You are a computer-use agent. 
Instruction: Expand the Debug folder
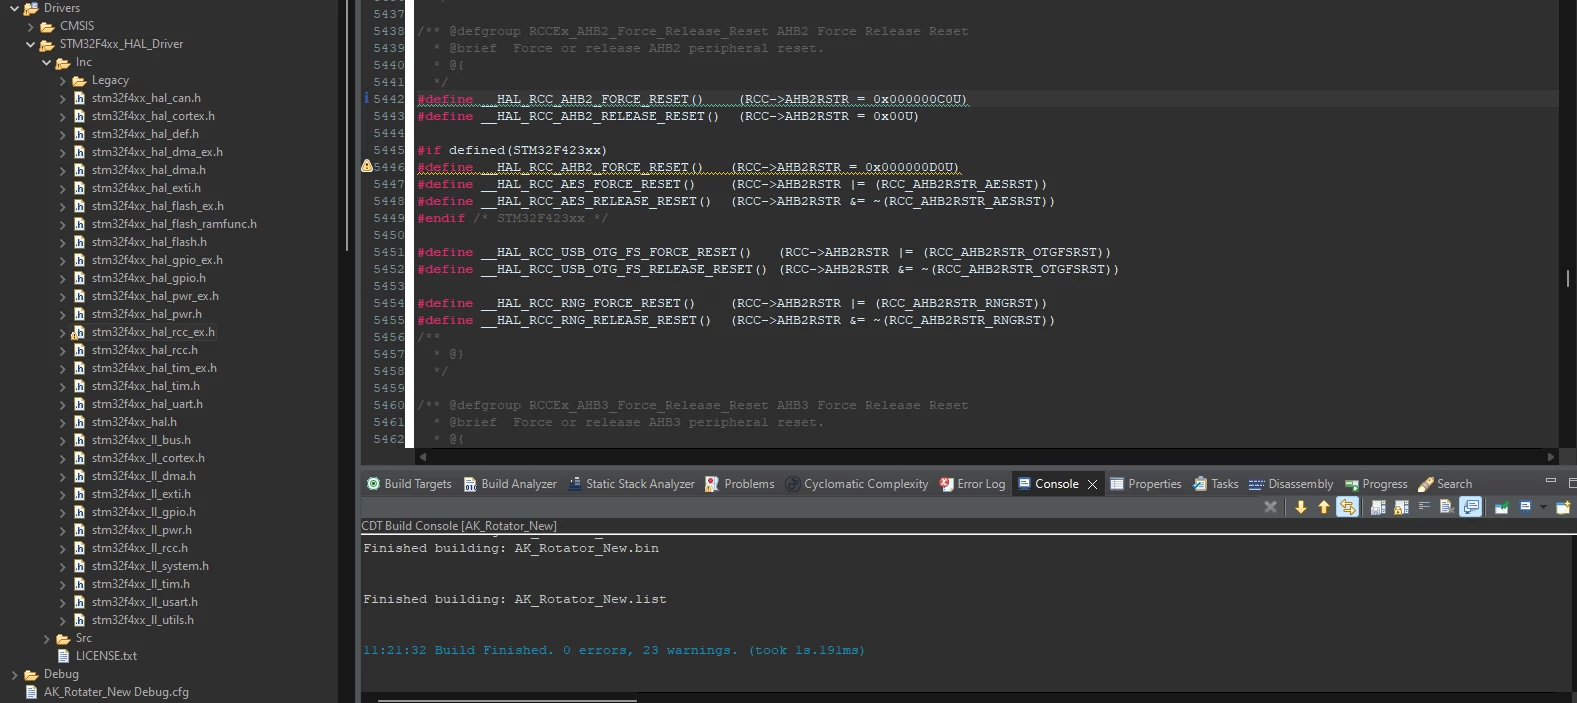click(x=15, y=674)
